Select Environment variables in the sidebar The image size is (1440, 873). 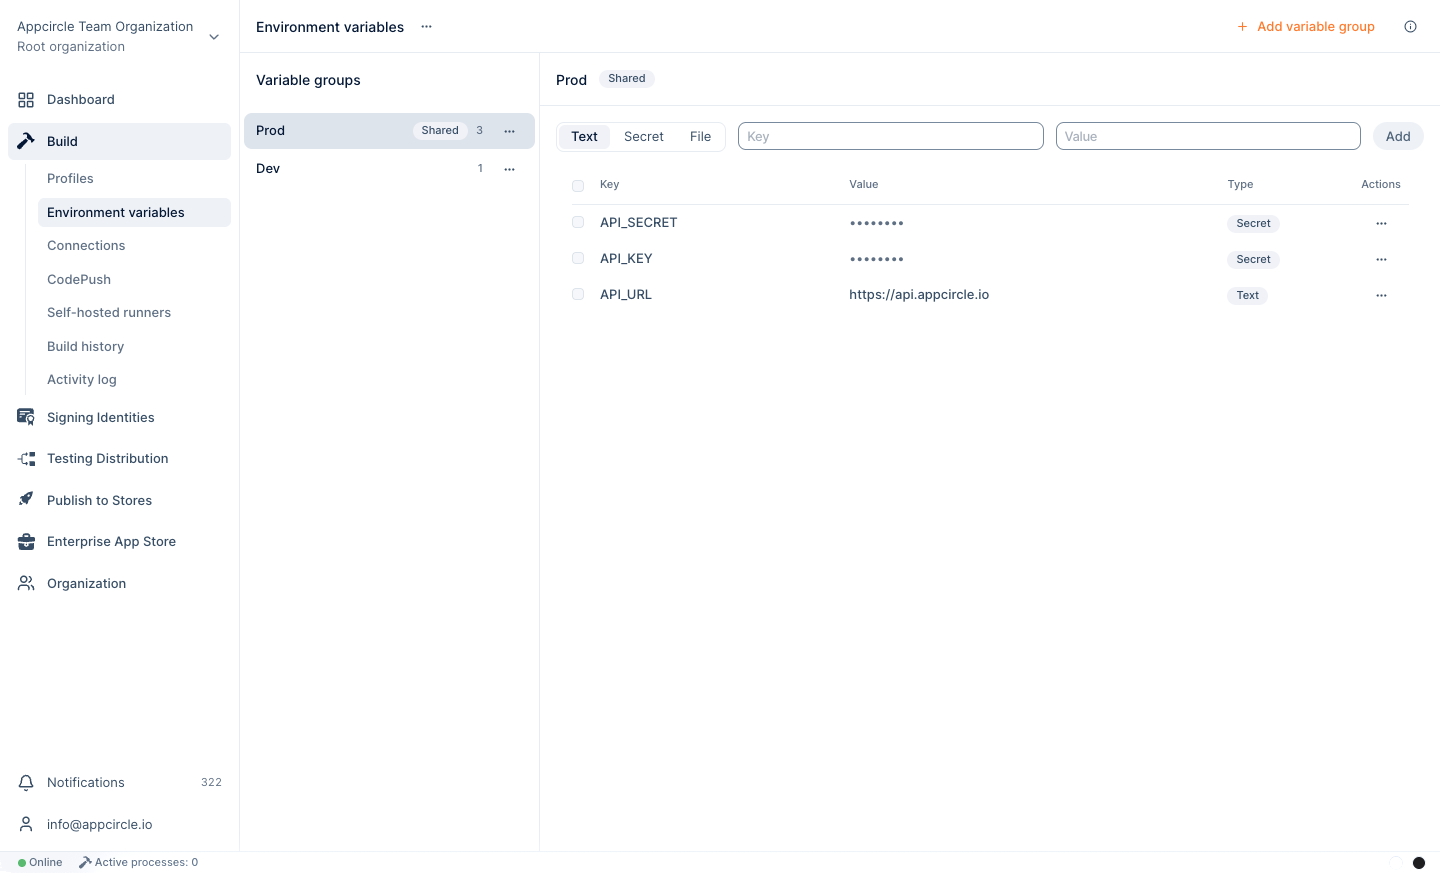pyautogui.click(x=134, y=212)
